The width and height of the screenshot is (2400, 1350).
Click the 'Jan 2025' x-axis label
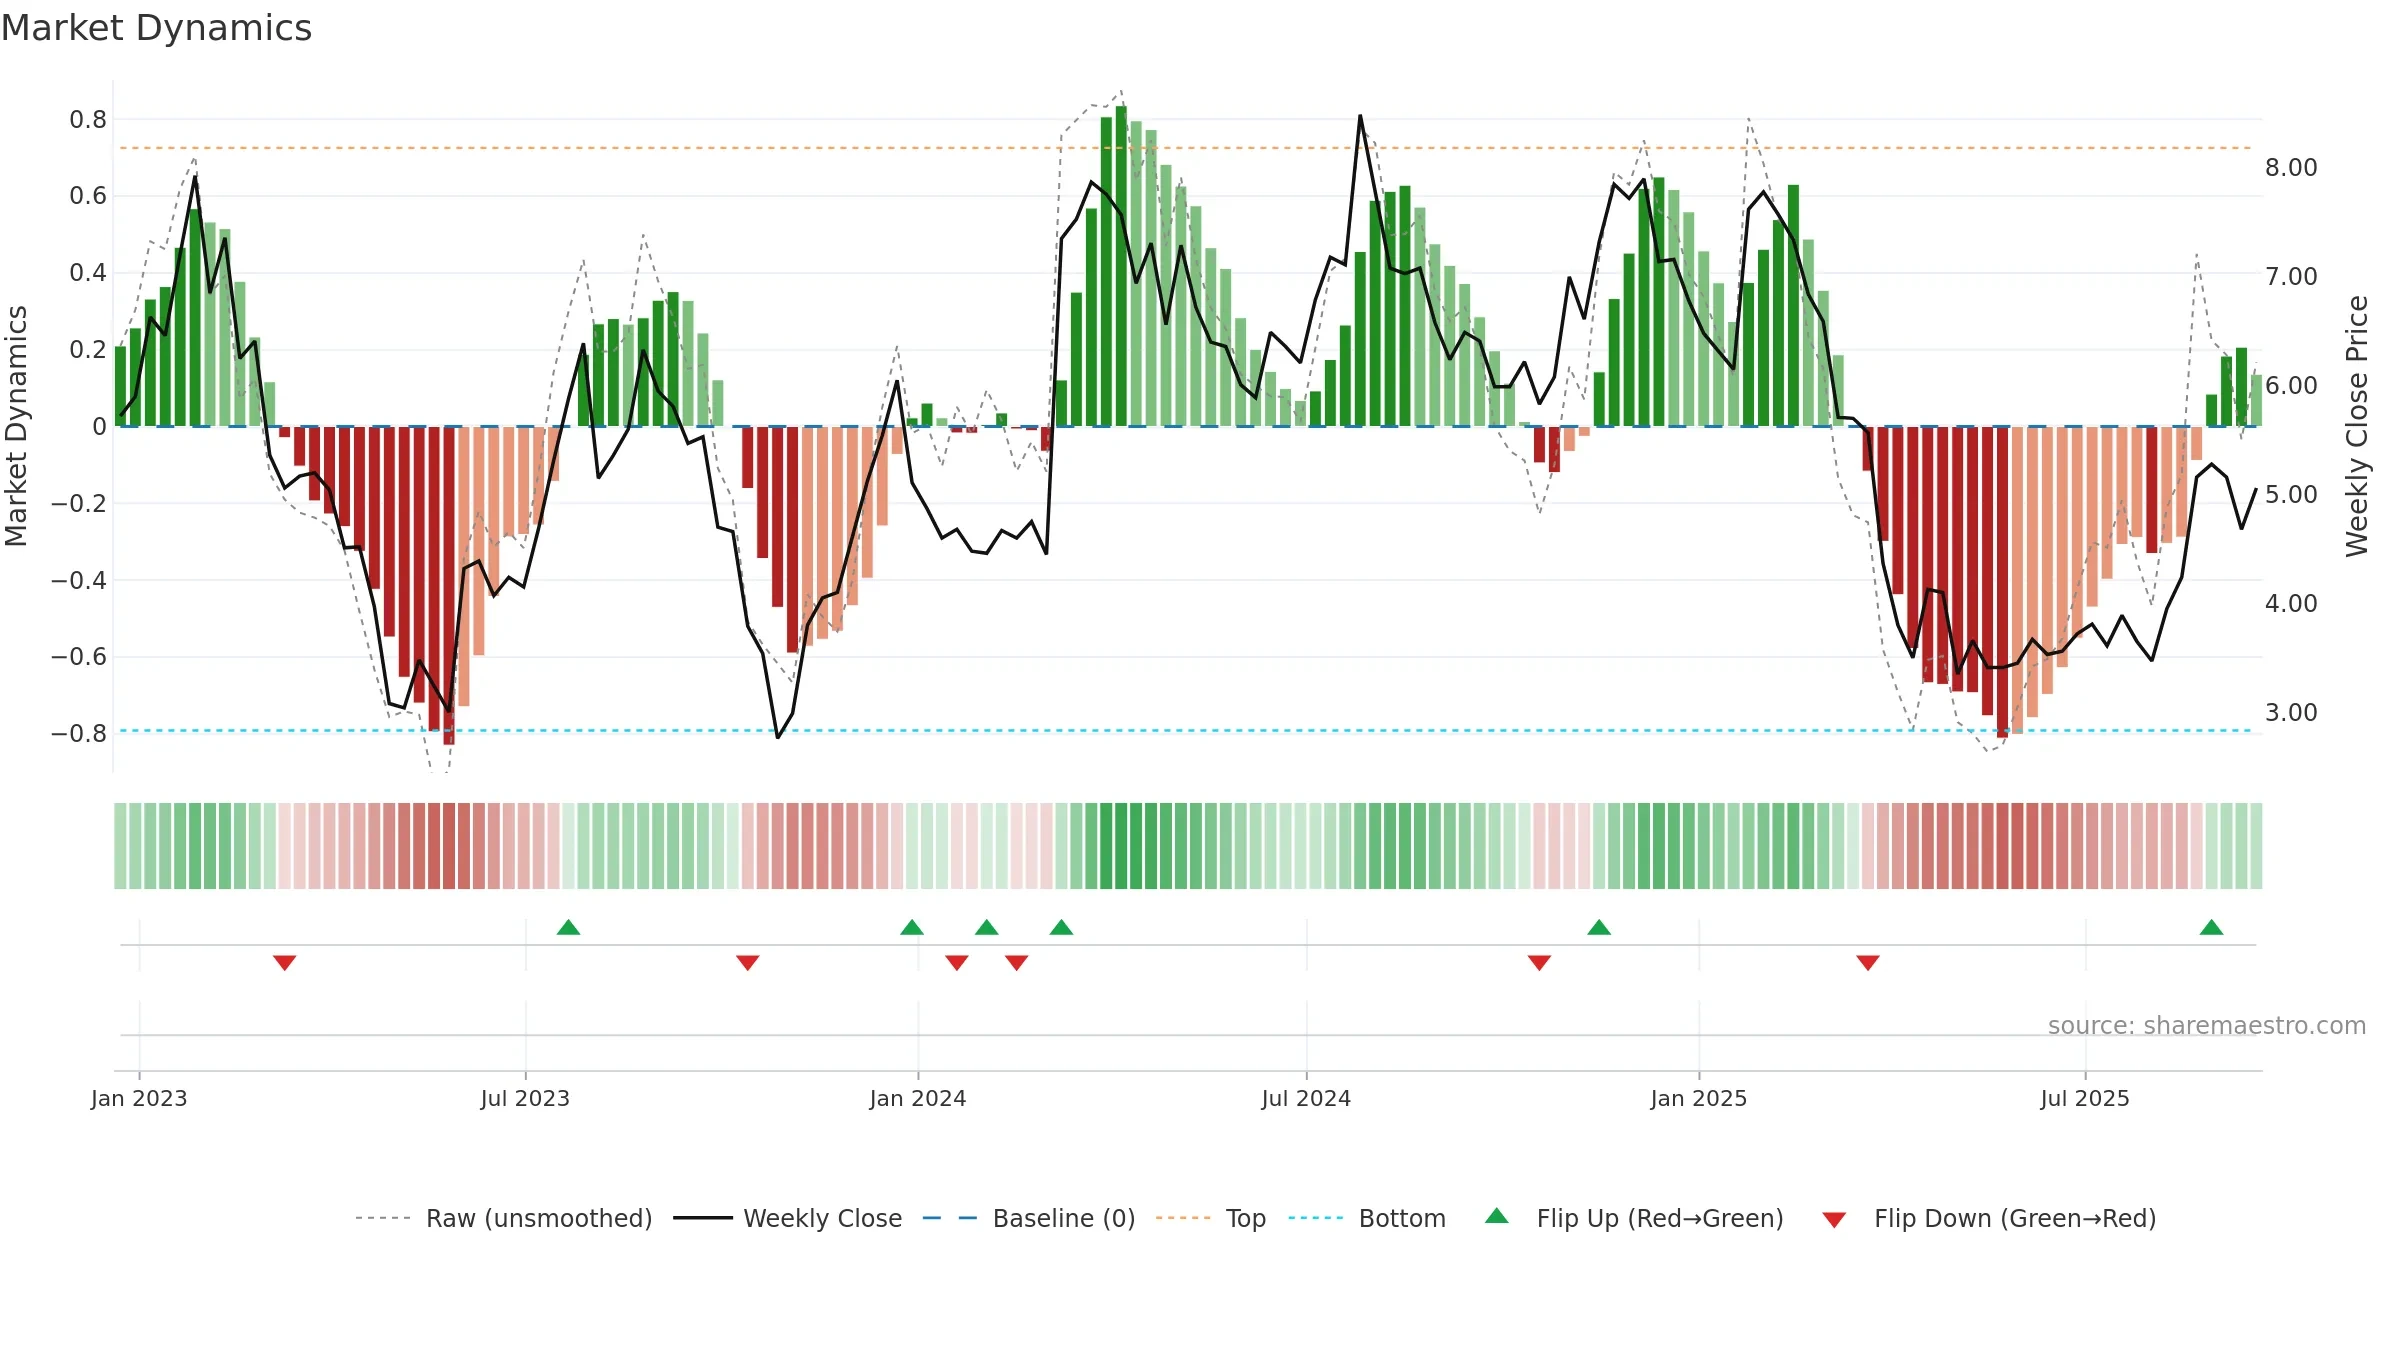pyautogui.click(x=1699, y=1098)
